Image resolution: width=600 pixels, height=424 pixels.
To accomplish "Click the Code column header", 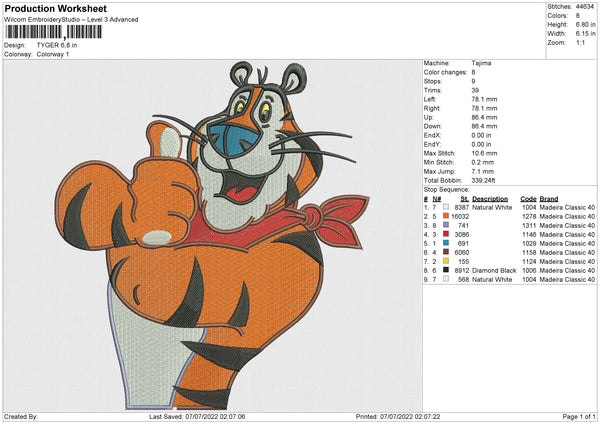I will tap(528, 199).
